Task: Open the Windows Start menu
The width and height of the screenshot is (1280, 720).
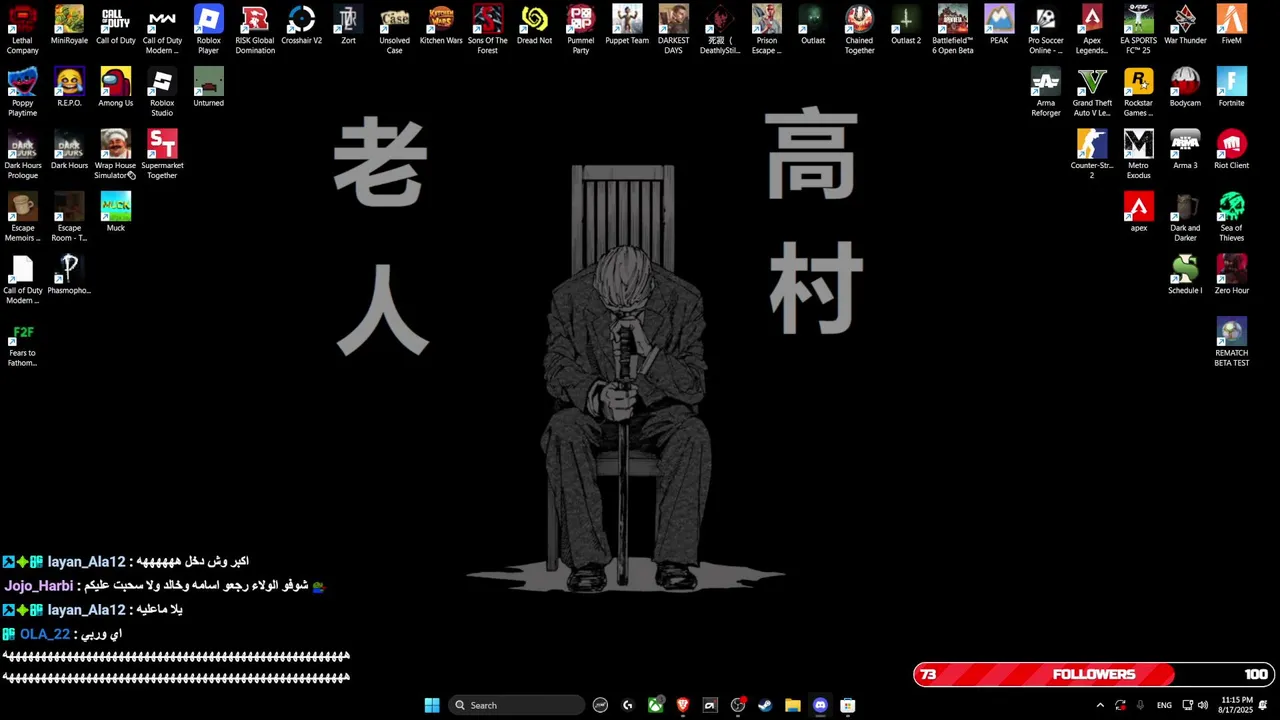Action: (x=432, y=705)
